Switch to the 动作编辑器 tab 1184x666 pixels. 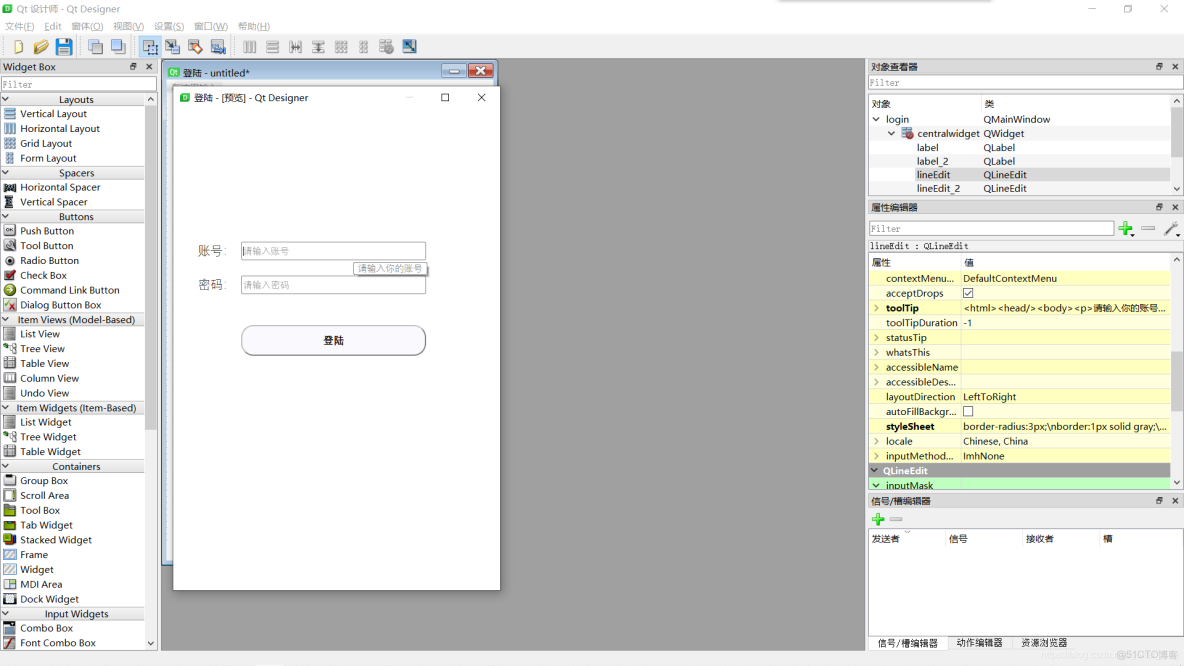(979, 643)
